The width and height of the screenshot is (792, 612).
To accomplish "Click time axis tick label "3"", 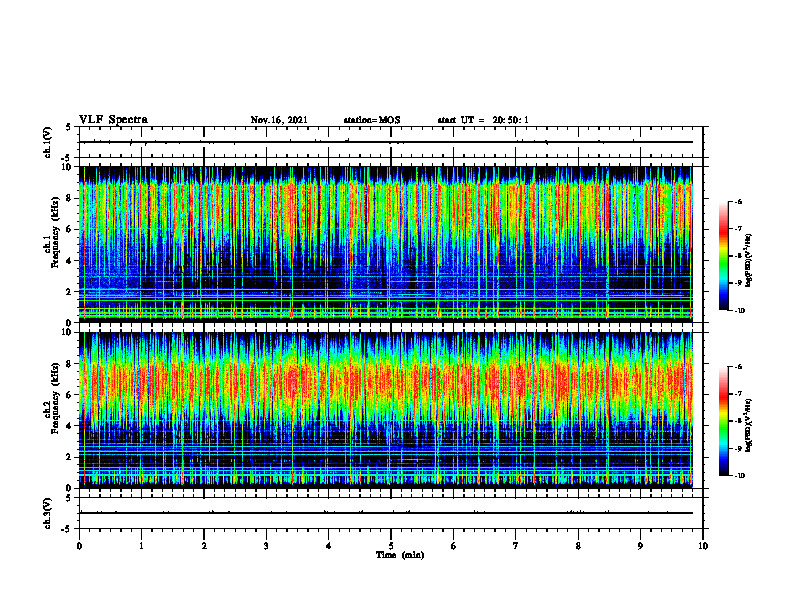I will click(266, 546).
